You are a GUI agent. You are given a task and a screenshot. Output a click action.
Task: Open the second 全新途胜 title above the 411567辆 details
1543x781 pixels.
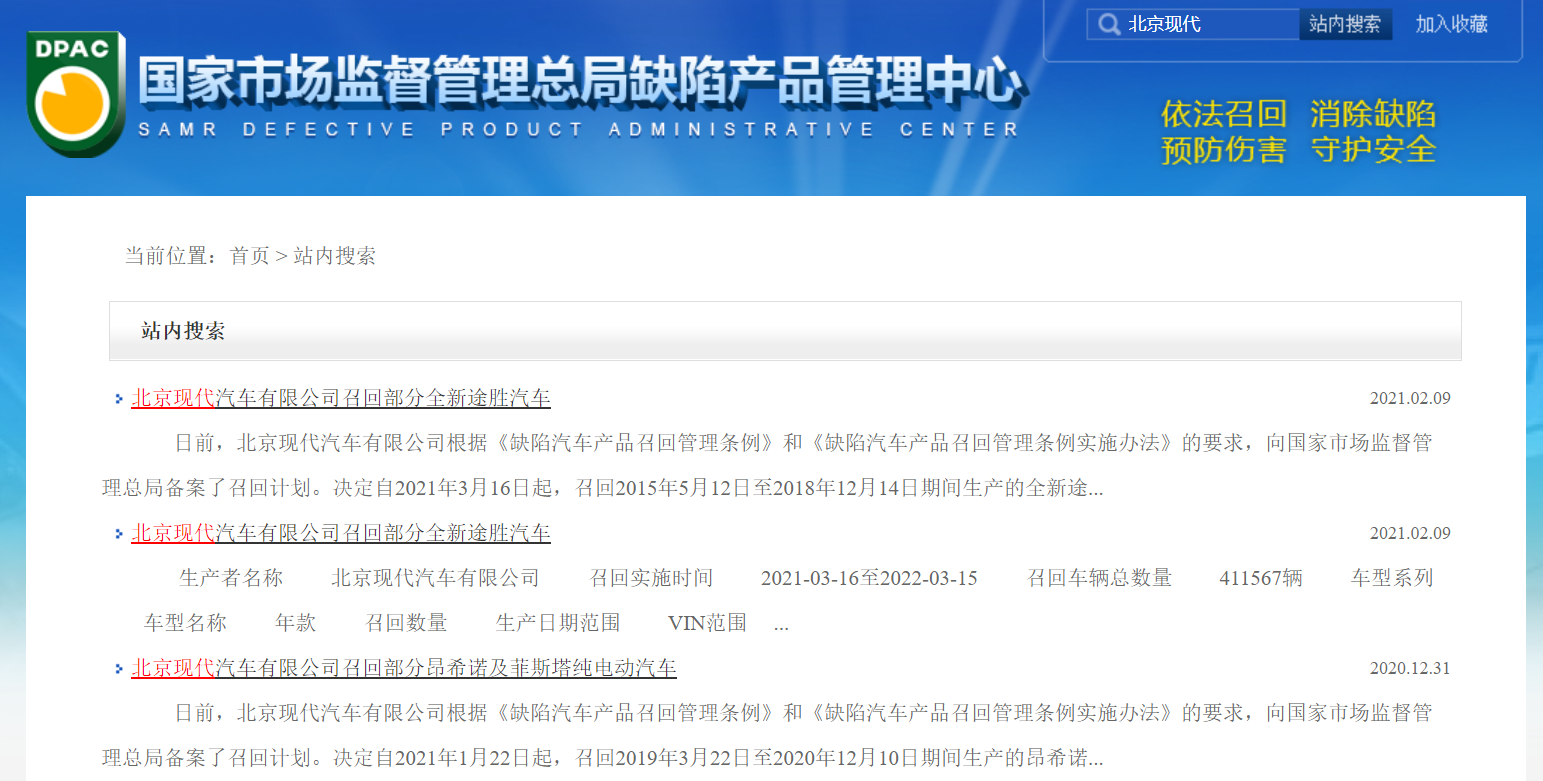click(x=341, y=533)
